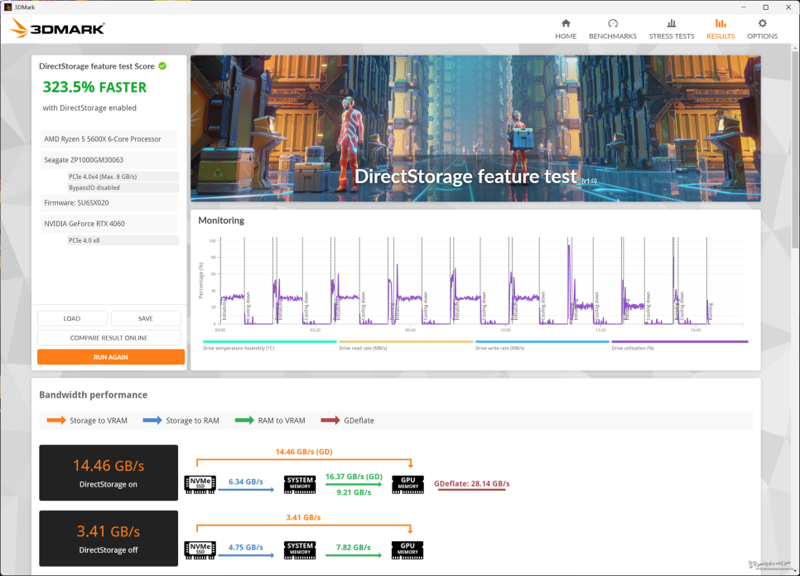This screenshot has width=800, height=576.
Task: Click NVMe SSD icon in DirectStorage off row
Action: 200,550
